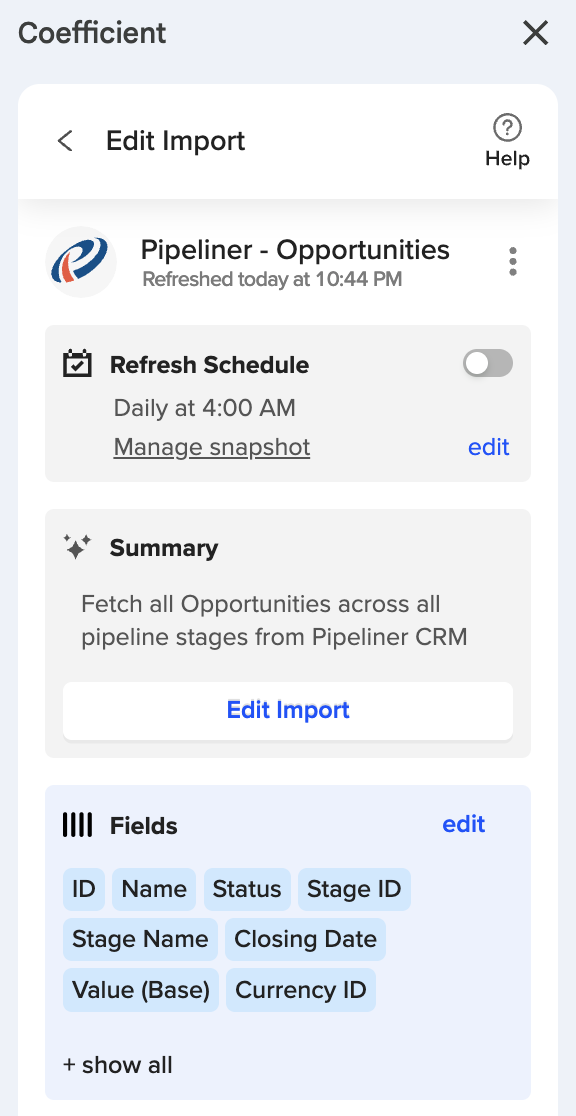This screenshot has height=1116, width=576.
Task: Open the three-dot menu for Pipeliner import
Action: (513, 261)
